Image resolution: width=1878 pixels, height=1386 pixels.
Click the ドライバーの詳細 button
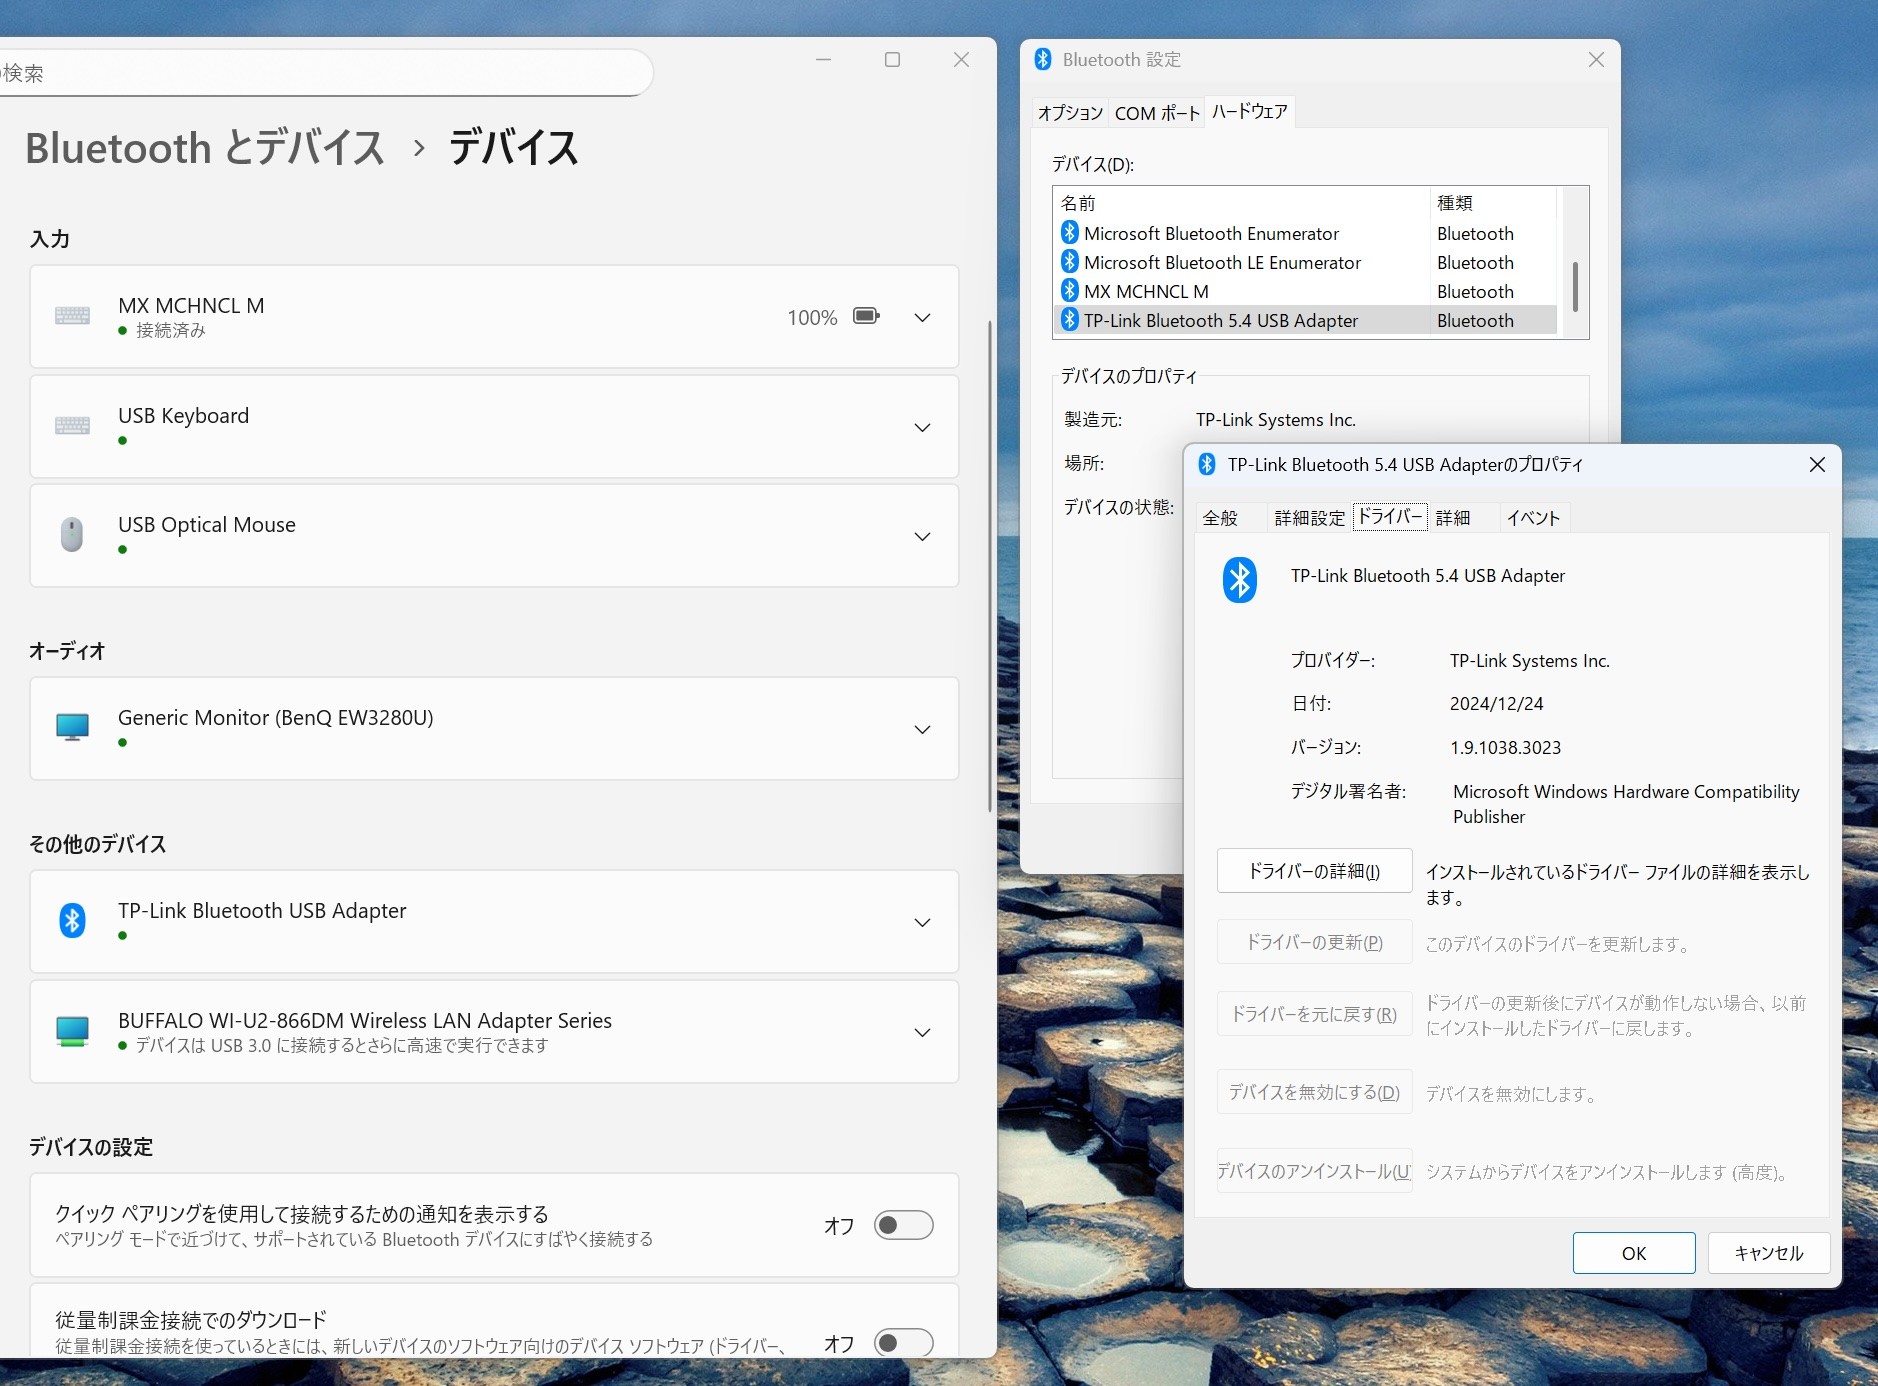tap(1314, 871)
